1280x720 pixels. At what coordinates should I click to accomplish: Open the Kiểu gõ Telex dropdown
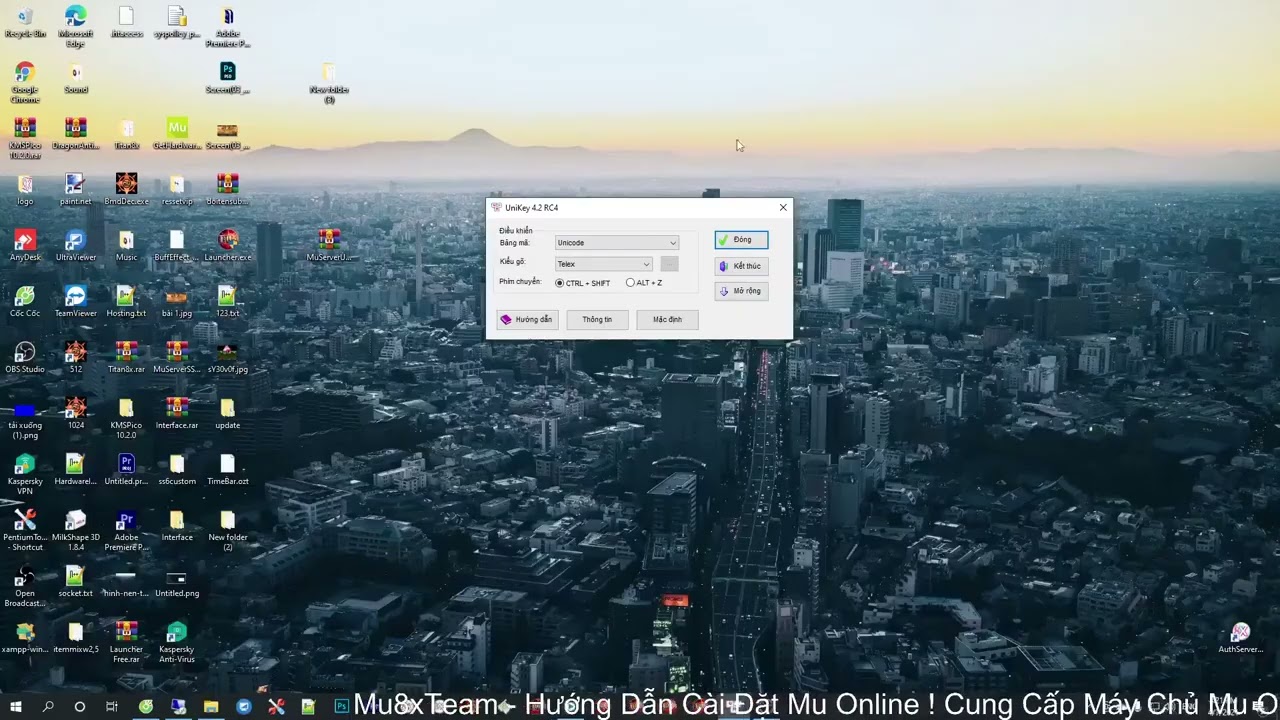tap(604, 264)
